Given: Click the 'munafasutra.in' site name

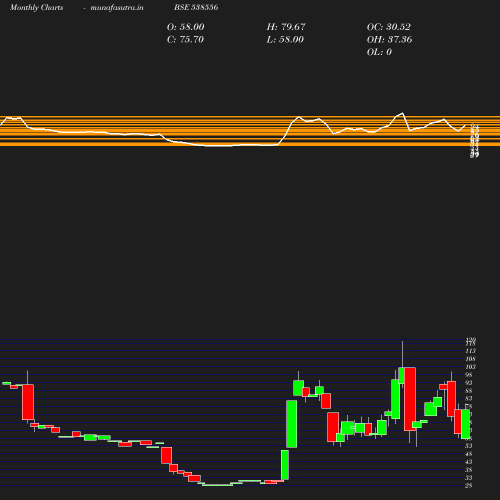Looking at the screenshot, I should click(x=117, y=7).
